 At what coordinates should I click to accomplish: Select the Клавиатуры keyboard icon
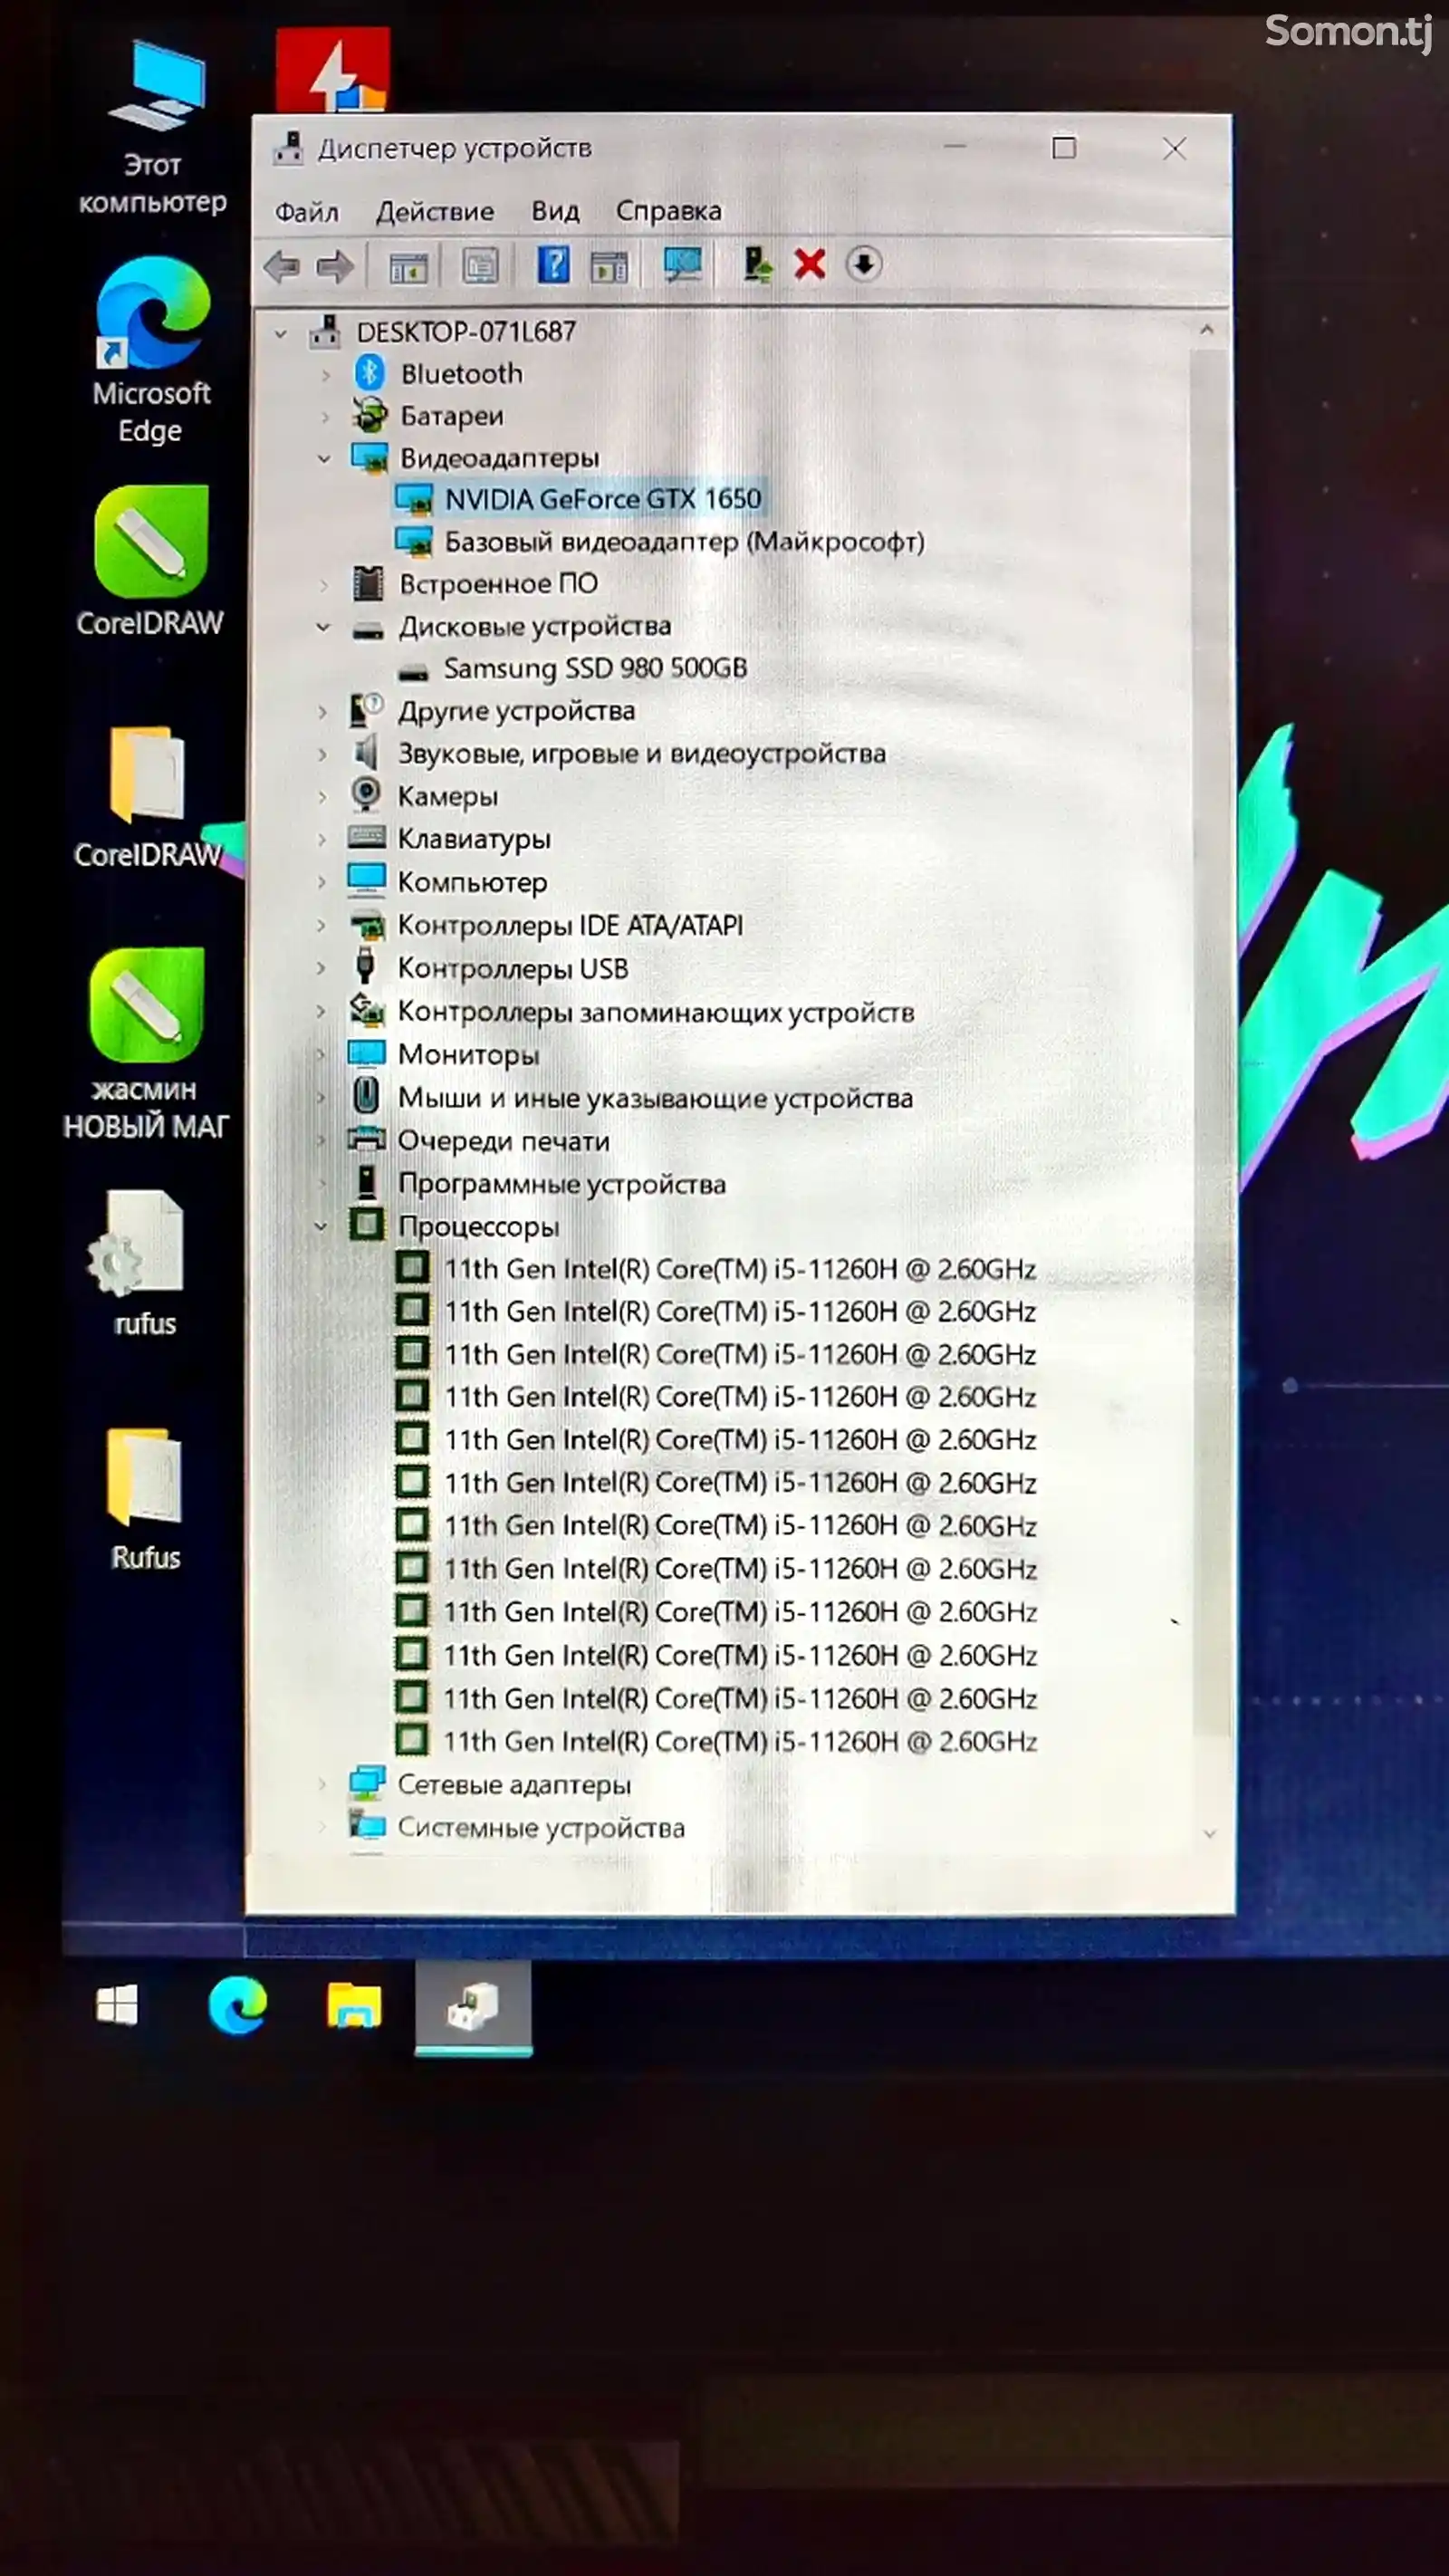tap(366, 837)
